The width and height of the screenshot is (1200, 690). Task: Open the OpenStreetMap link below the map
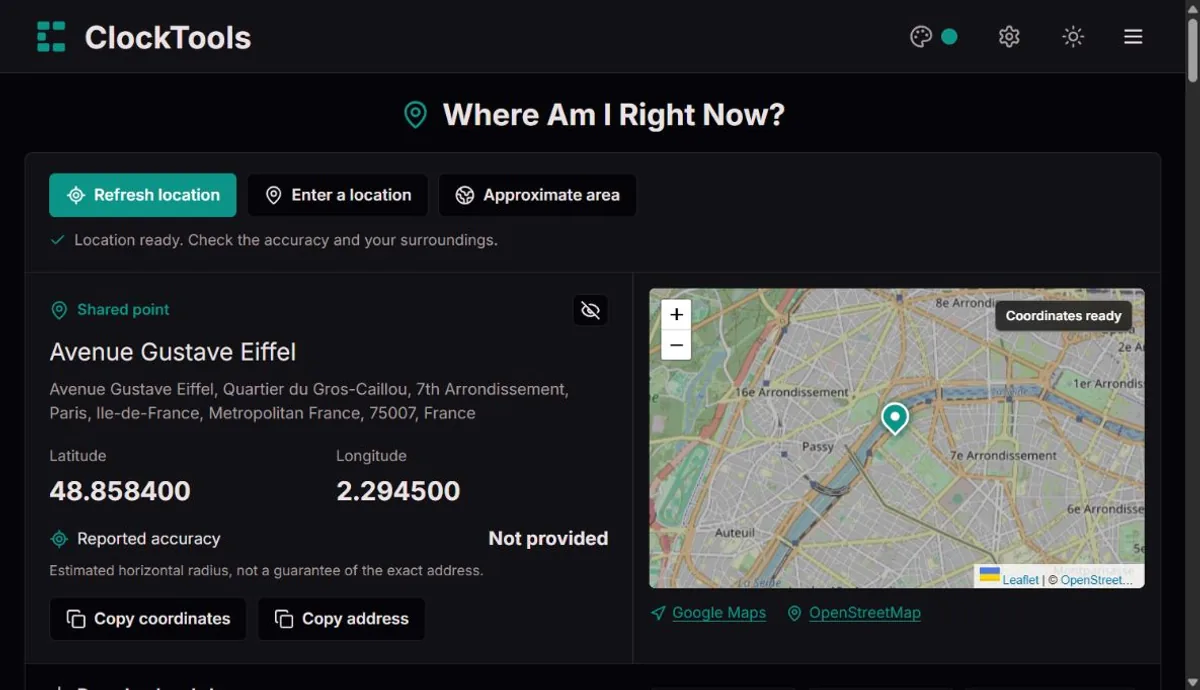[865, 613]
